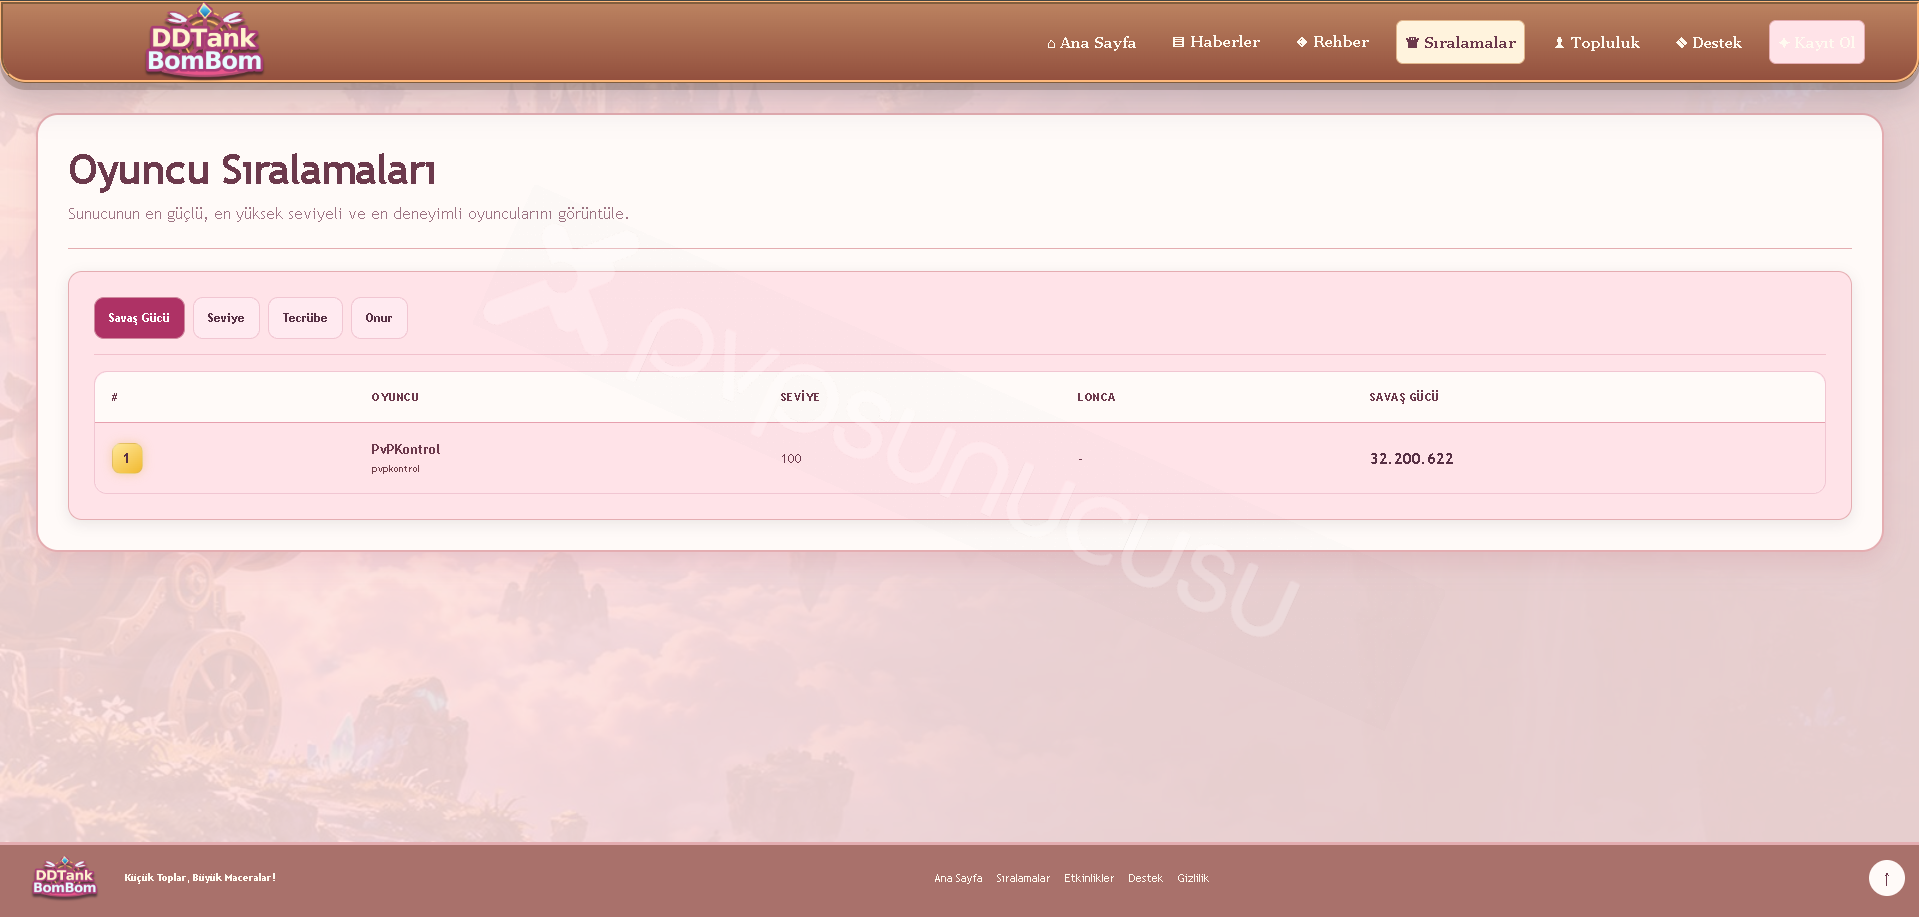Click the footer DDTank BomBom logo
1919x917 pixels.
point(65,877)
